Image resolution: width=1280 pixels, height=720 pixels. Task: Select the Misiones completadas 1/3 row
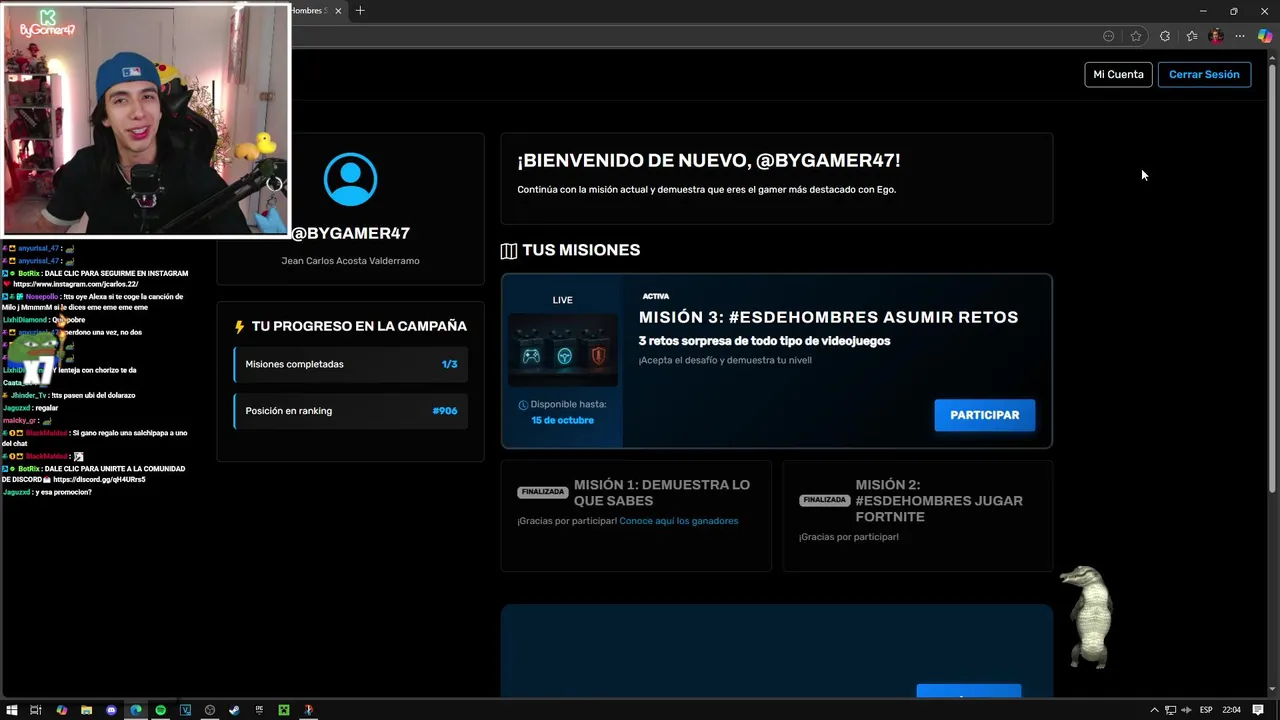[350, 364]
